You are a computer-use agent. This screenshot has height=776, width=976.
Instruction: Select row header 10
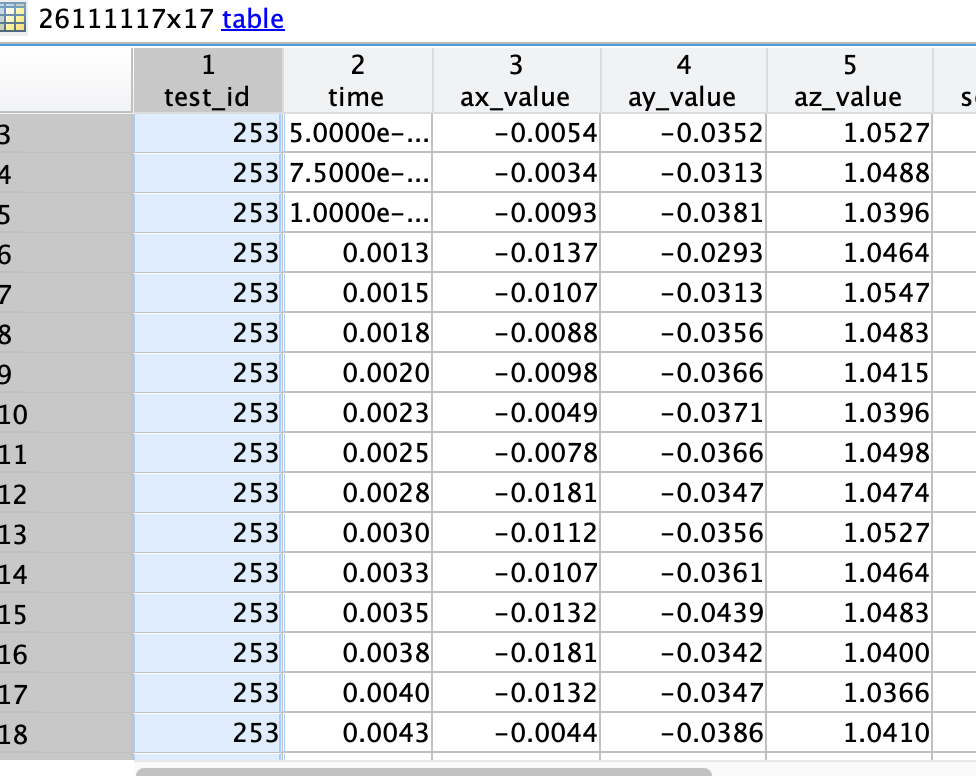(x=67, y=413)
